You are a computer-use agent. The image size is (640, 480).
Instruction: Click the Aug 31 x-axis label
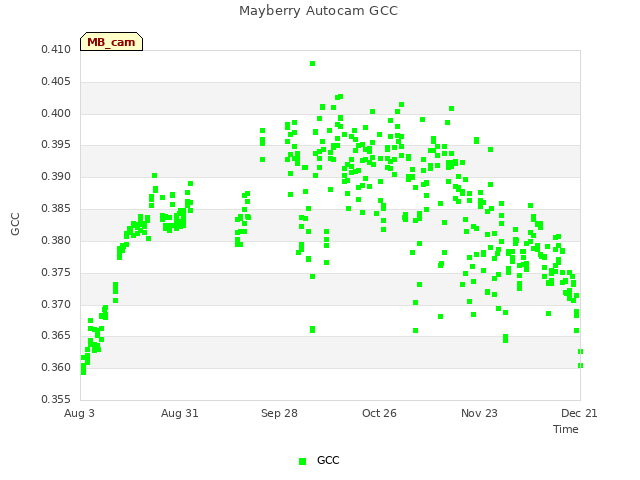point(180,413)
